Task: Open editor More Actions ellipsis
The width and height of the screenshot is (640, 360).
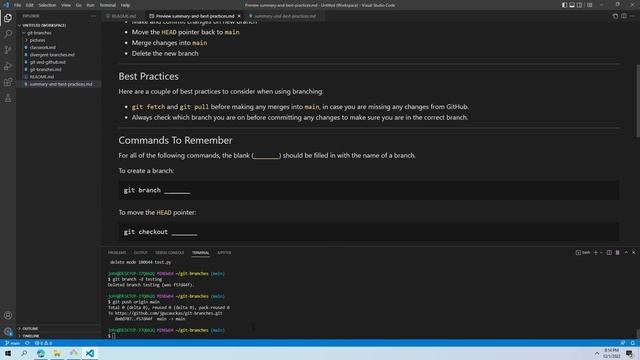Action: click(632, 16)
